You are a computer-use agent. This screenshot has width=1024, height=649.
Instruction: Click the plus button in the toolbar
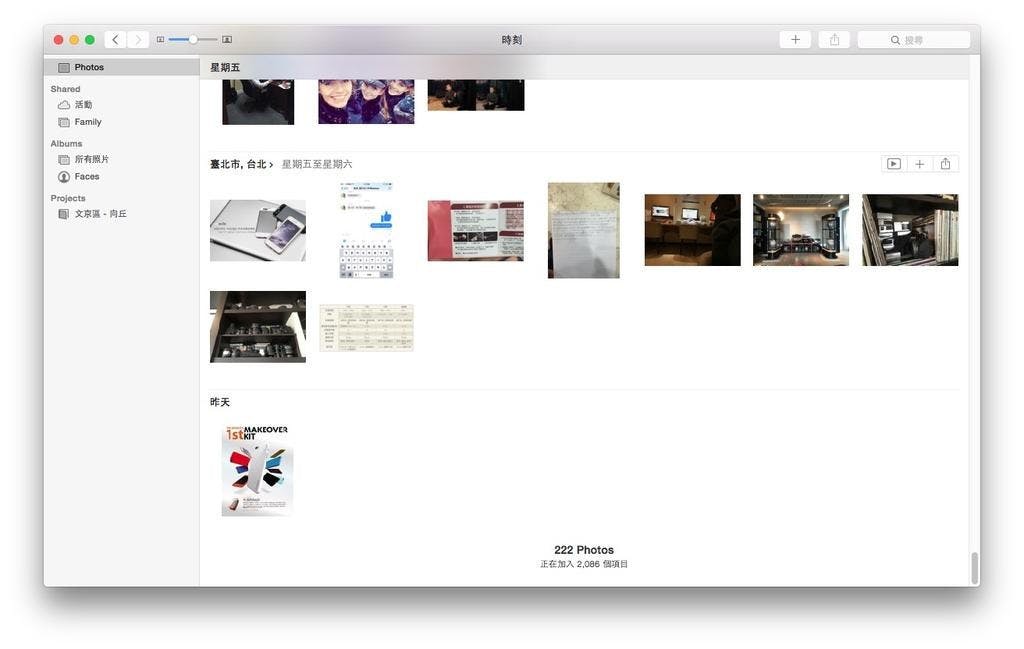pos(795,40)
